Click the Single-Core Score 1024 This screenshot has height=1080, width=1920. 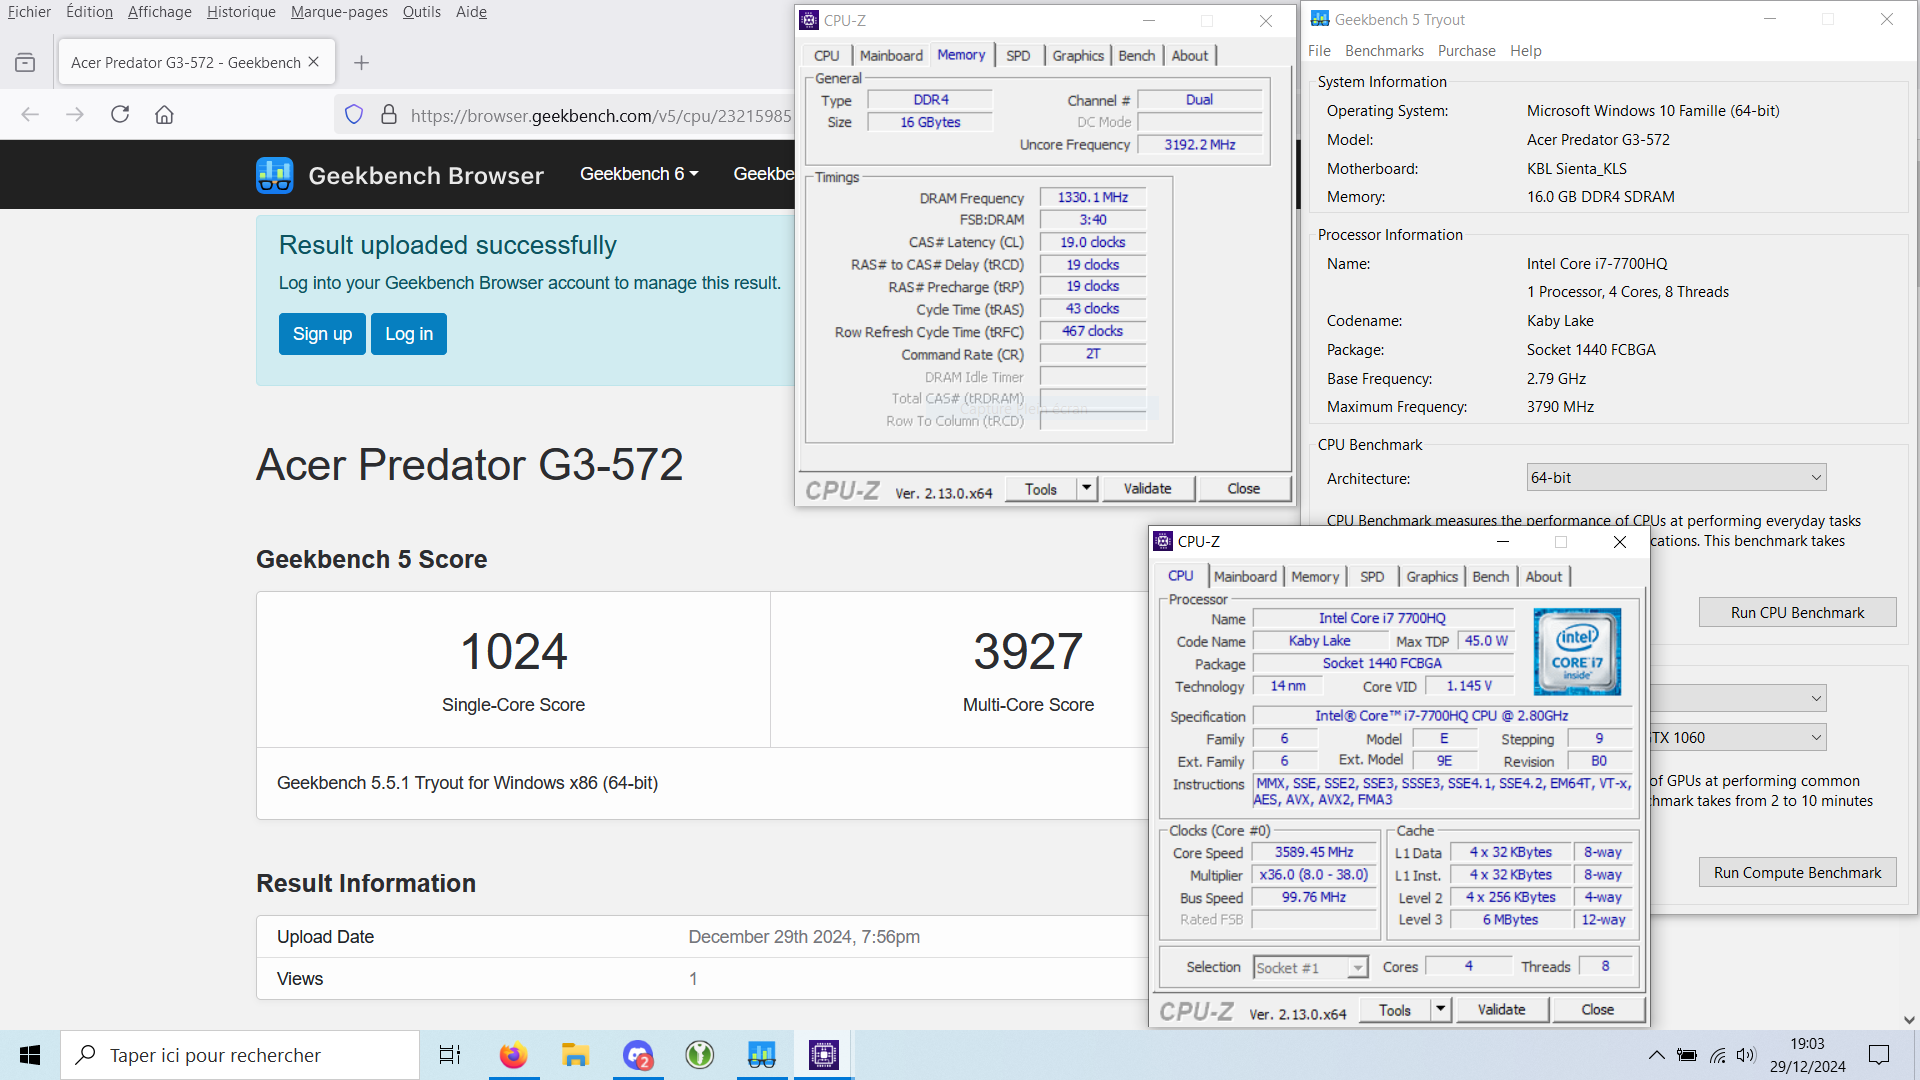[x=513, y=652]
